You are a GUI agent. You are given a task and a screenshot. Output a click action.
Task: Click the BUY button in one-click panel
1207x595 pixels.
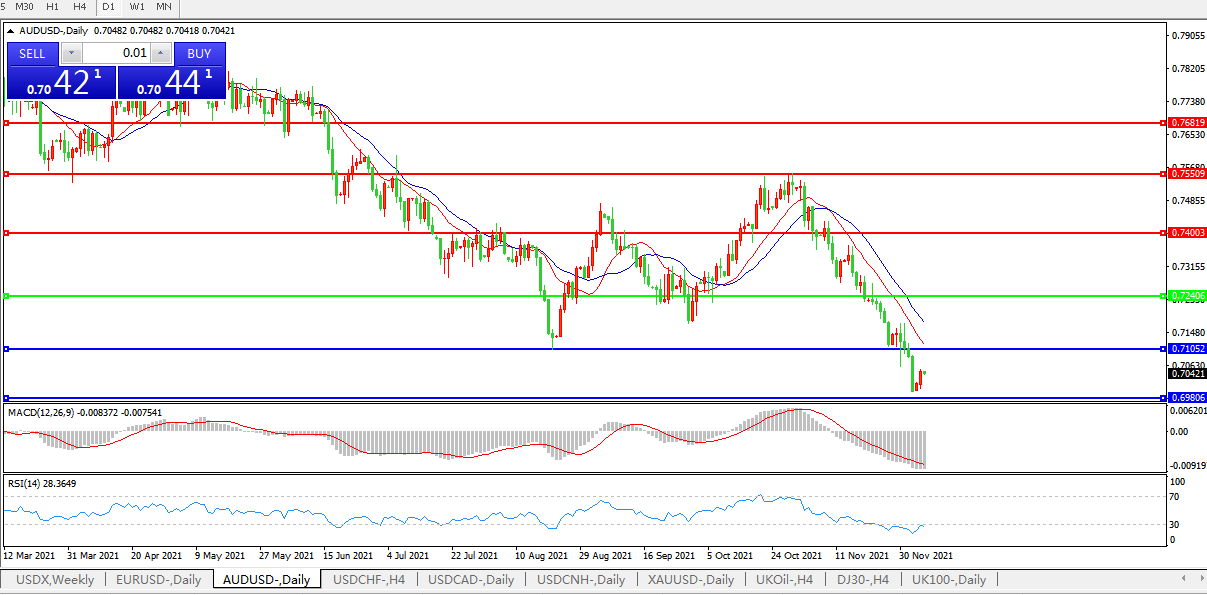[199, 53]
